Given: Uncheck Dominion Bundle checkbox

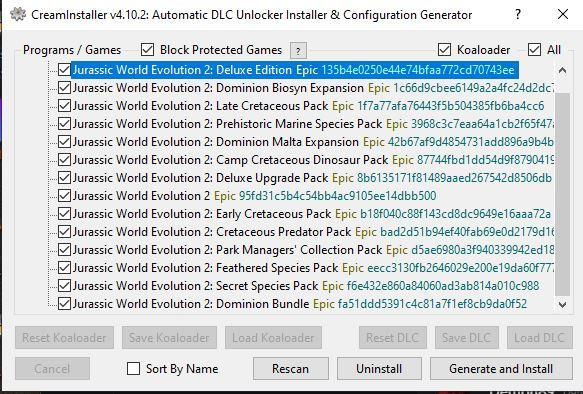Looking at the screenshot, I should (x=64, y=304).
